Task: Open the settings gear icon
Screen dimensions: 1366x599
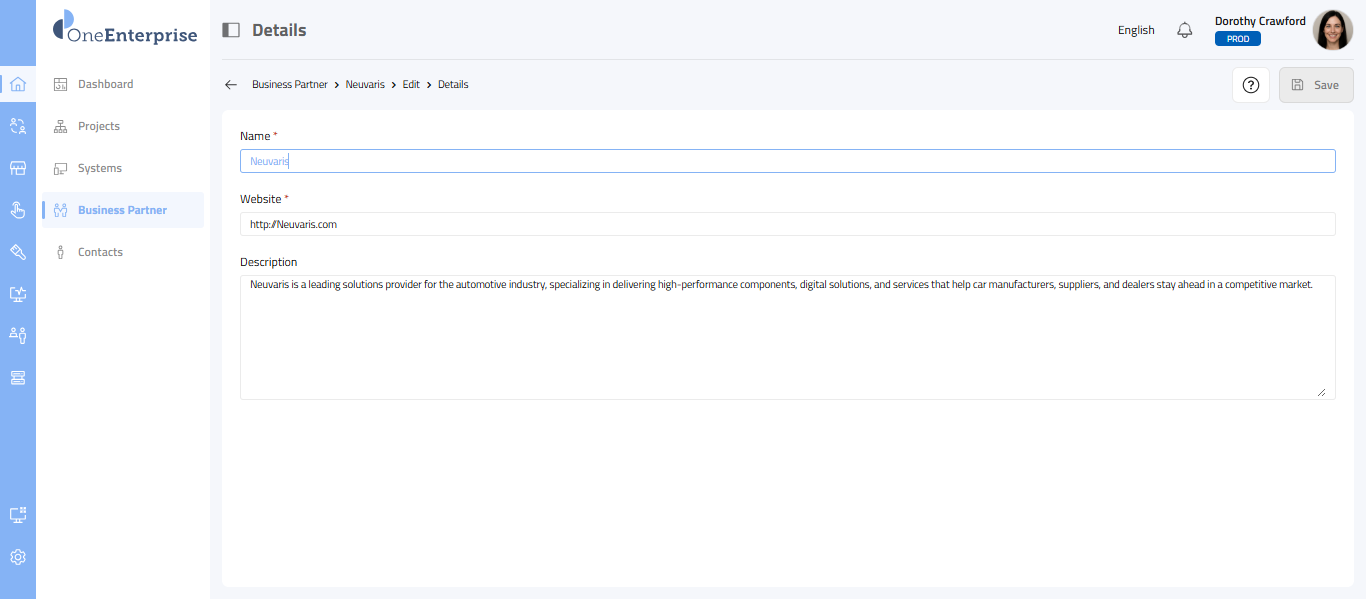Action: coord(18,557)
